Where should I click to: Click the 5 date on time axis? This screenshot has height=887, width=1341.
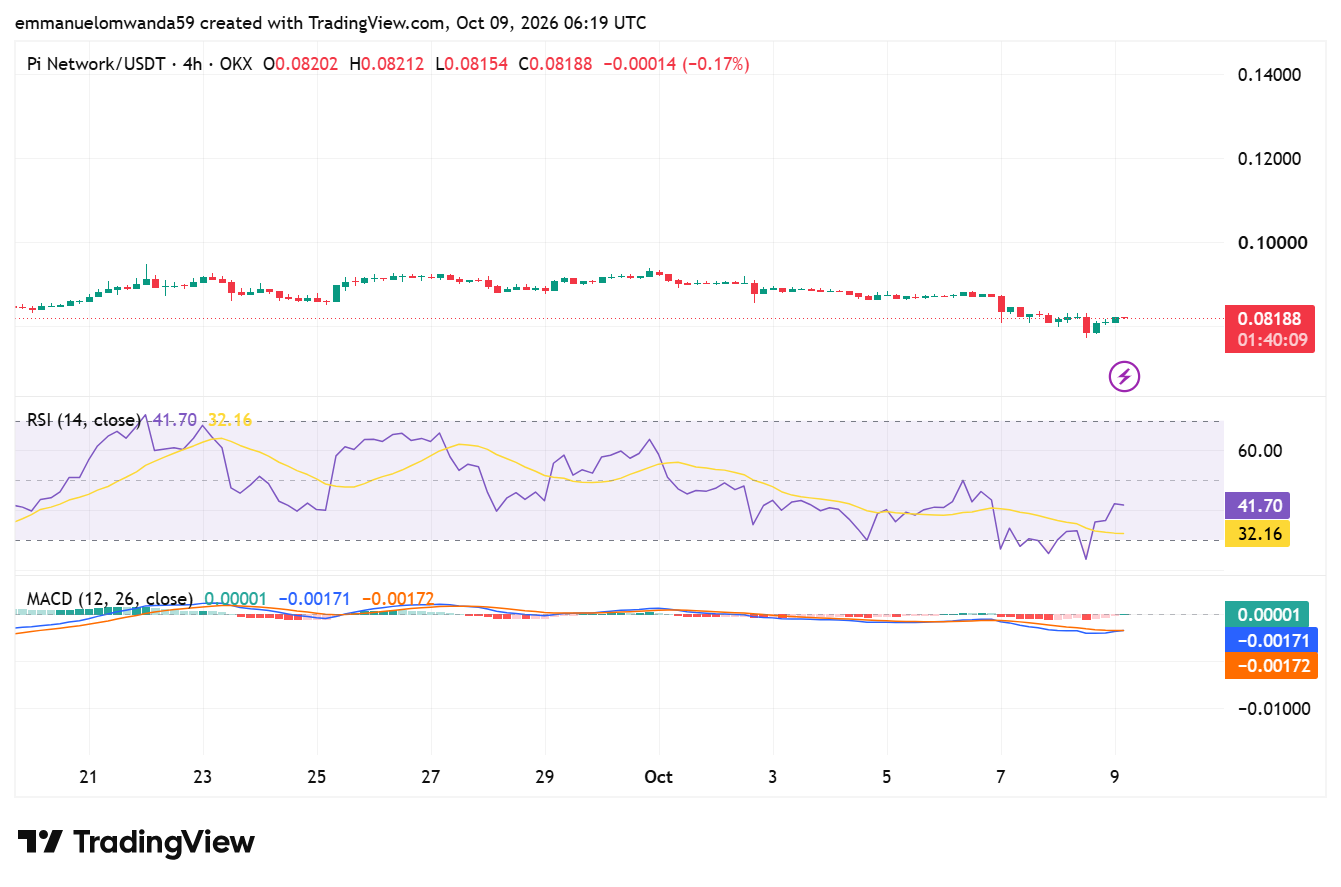(887, 777)
